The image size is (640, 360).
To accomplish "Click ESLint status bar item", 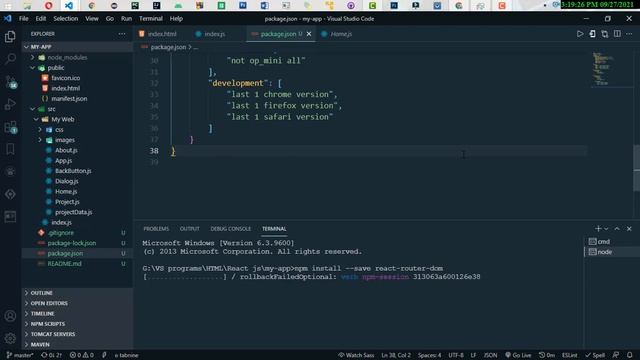I will point(569,355).
